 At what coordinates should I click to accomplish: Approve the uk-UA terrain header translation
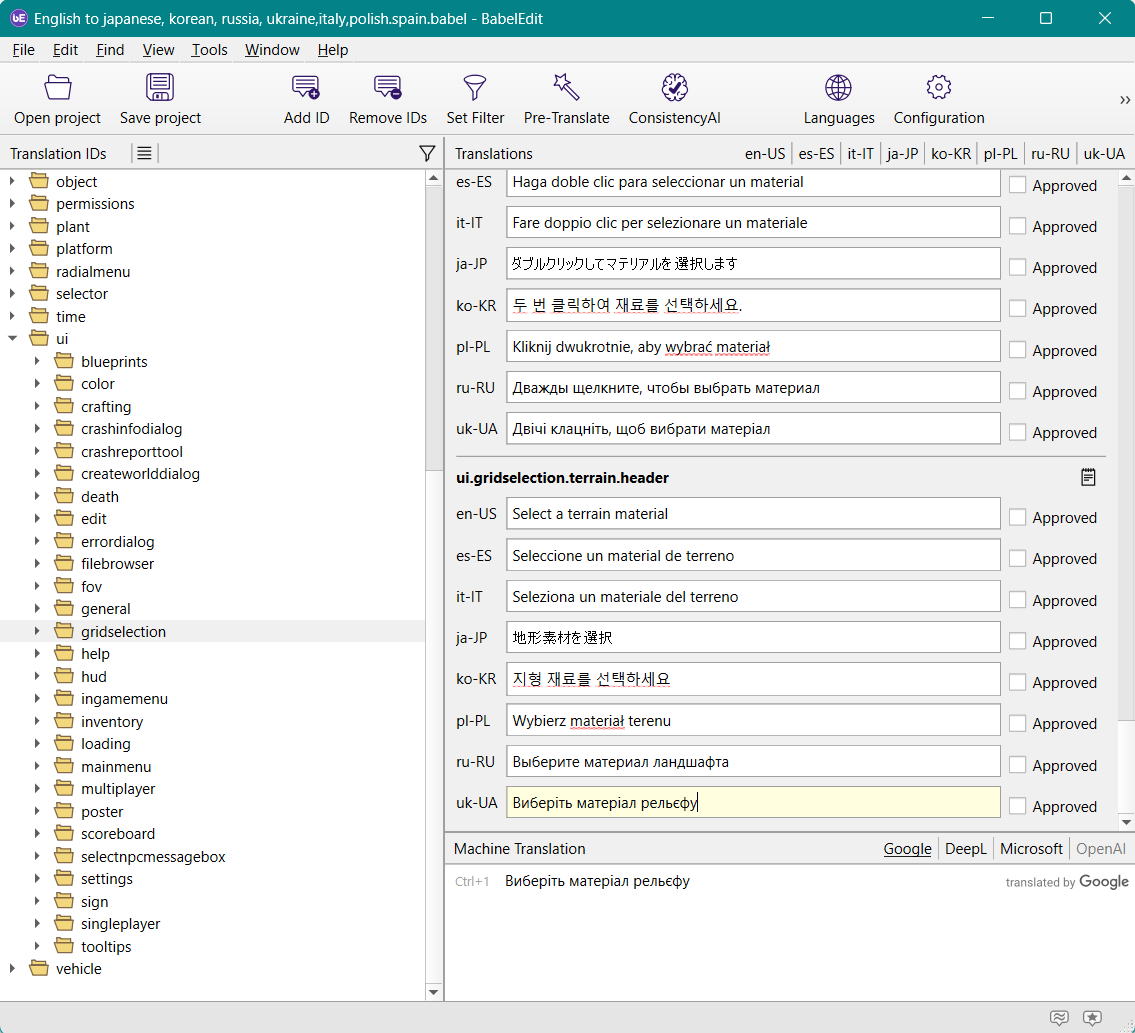click(1018, 806)
